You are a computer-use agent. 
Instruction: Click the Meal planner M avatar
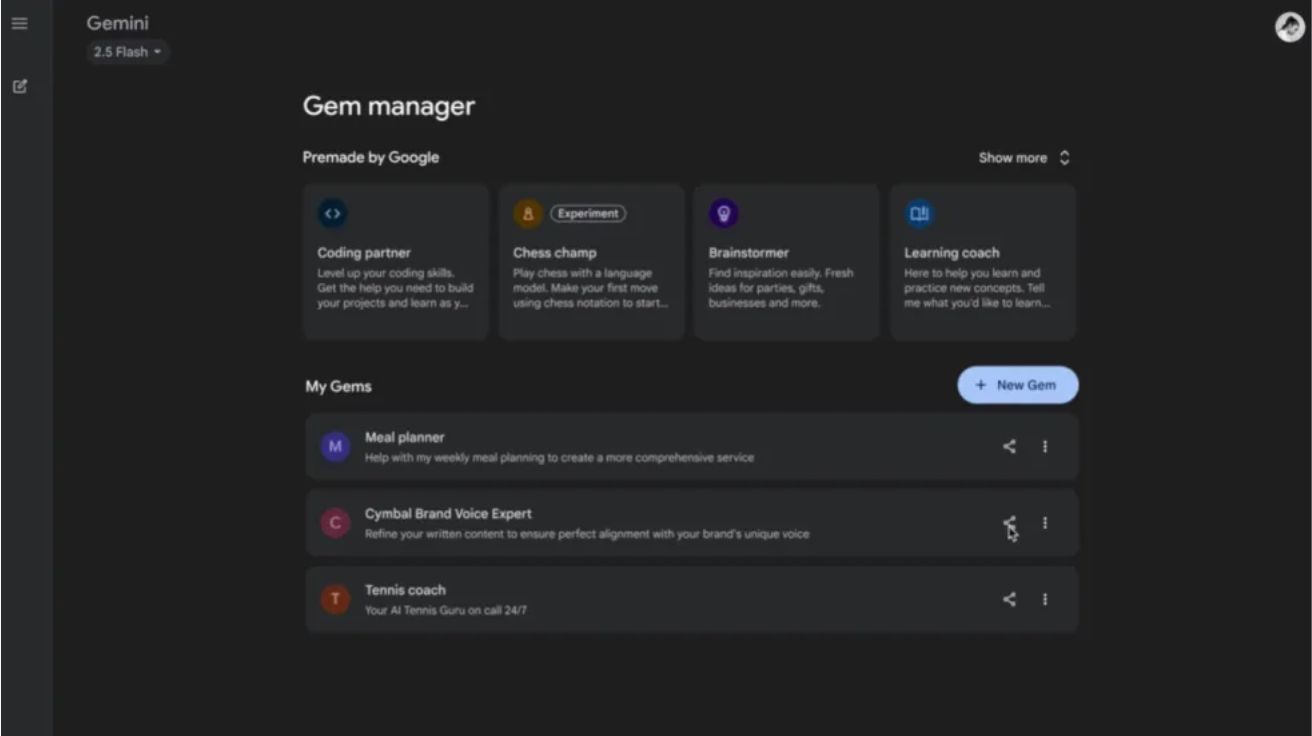[335, 446]
